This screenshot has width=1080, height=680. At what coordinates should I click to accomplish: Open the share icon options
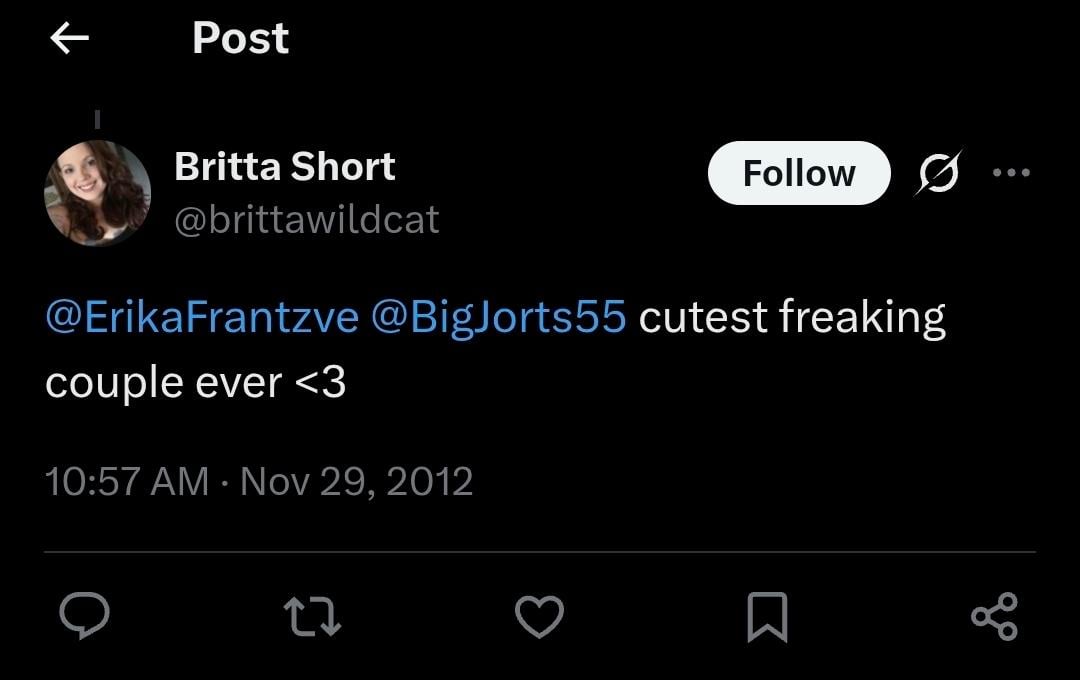pos(995,616)
